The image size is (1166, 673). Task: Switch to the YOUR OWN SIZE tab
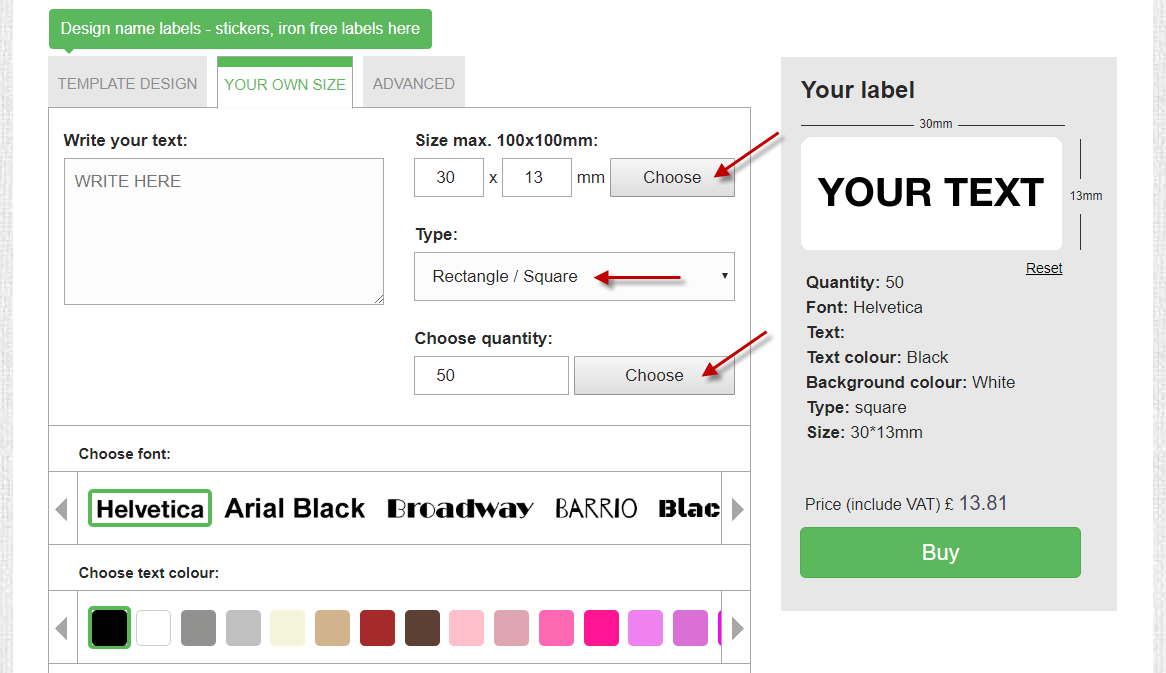point(285,84)
